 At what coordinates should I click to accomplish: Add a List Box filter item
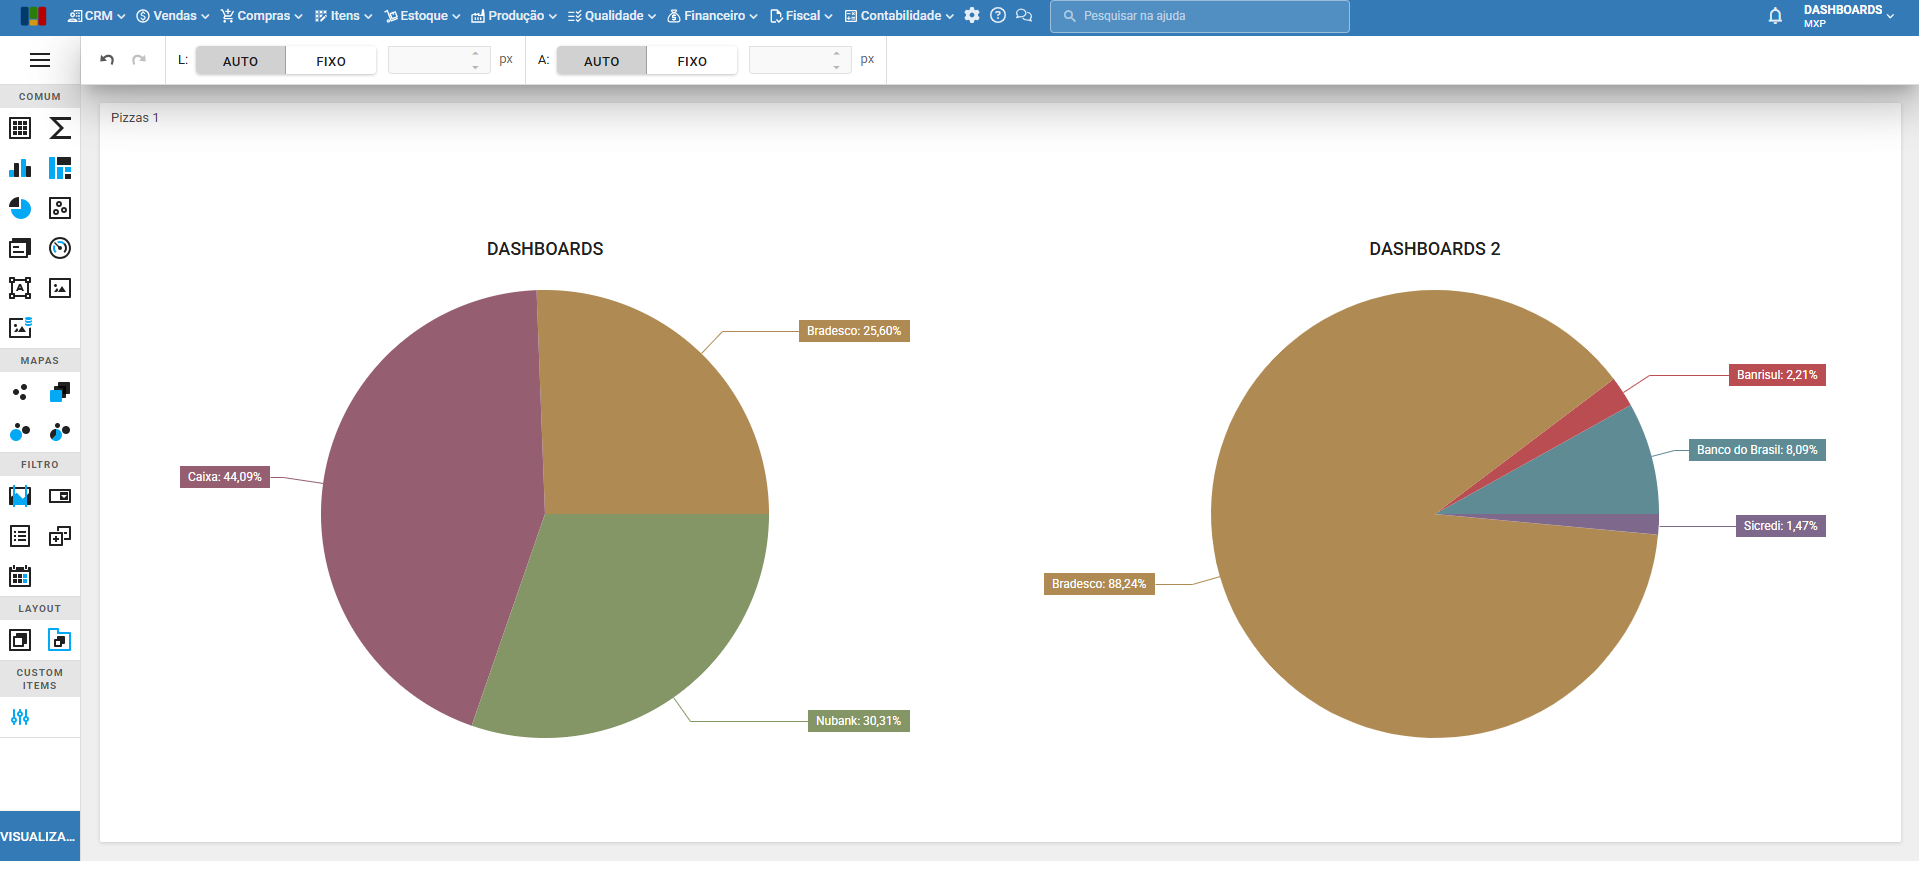20,536
